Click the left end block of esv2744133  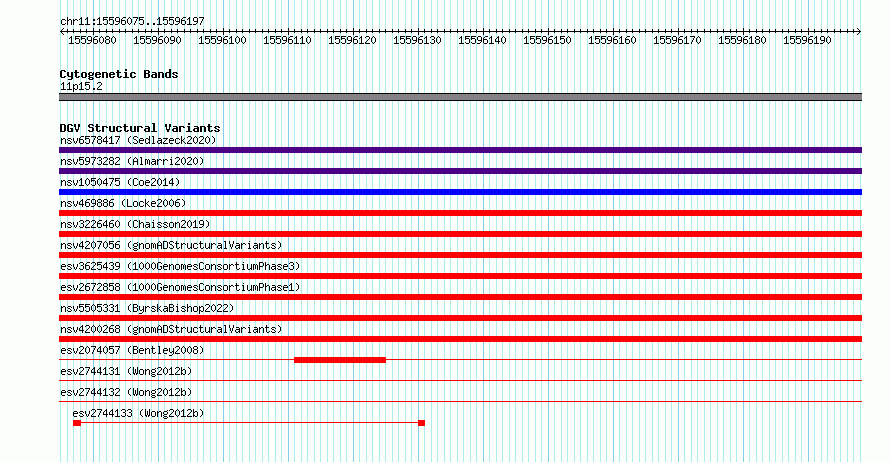77,423
